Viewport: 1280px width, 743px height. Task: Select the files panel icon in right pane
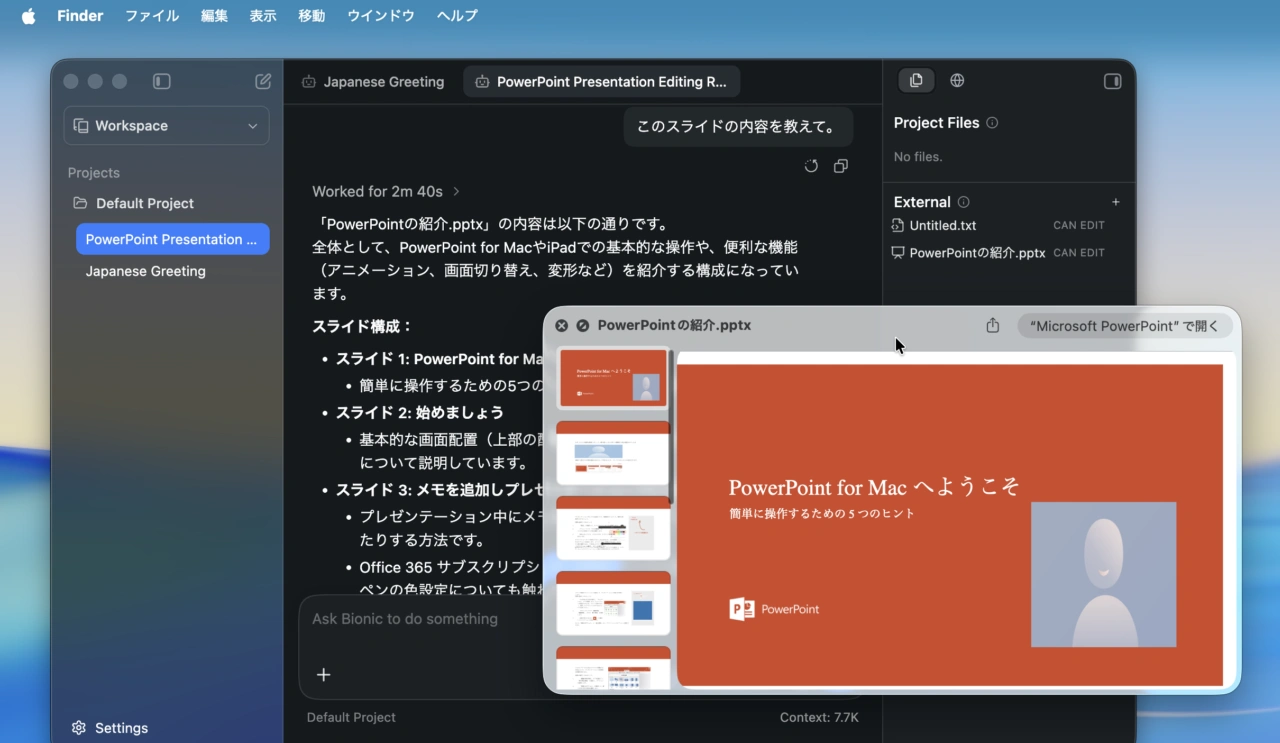(916, 81)
